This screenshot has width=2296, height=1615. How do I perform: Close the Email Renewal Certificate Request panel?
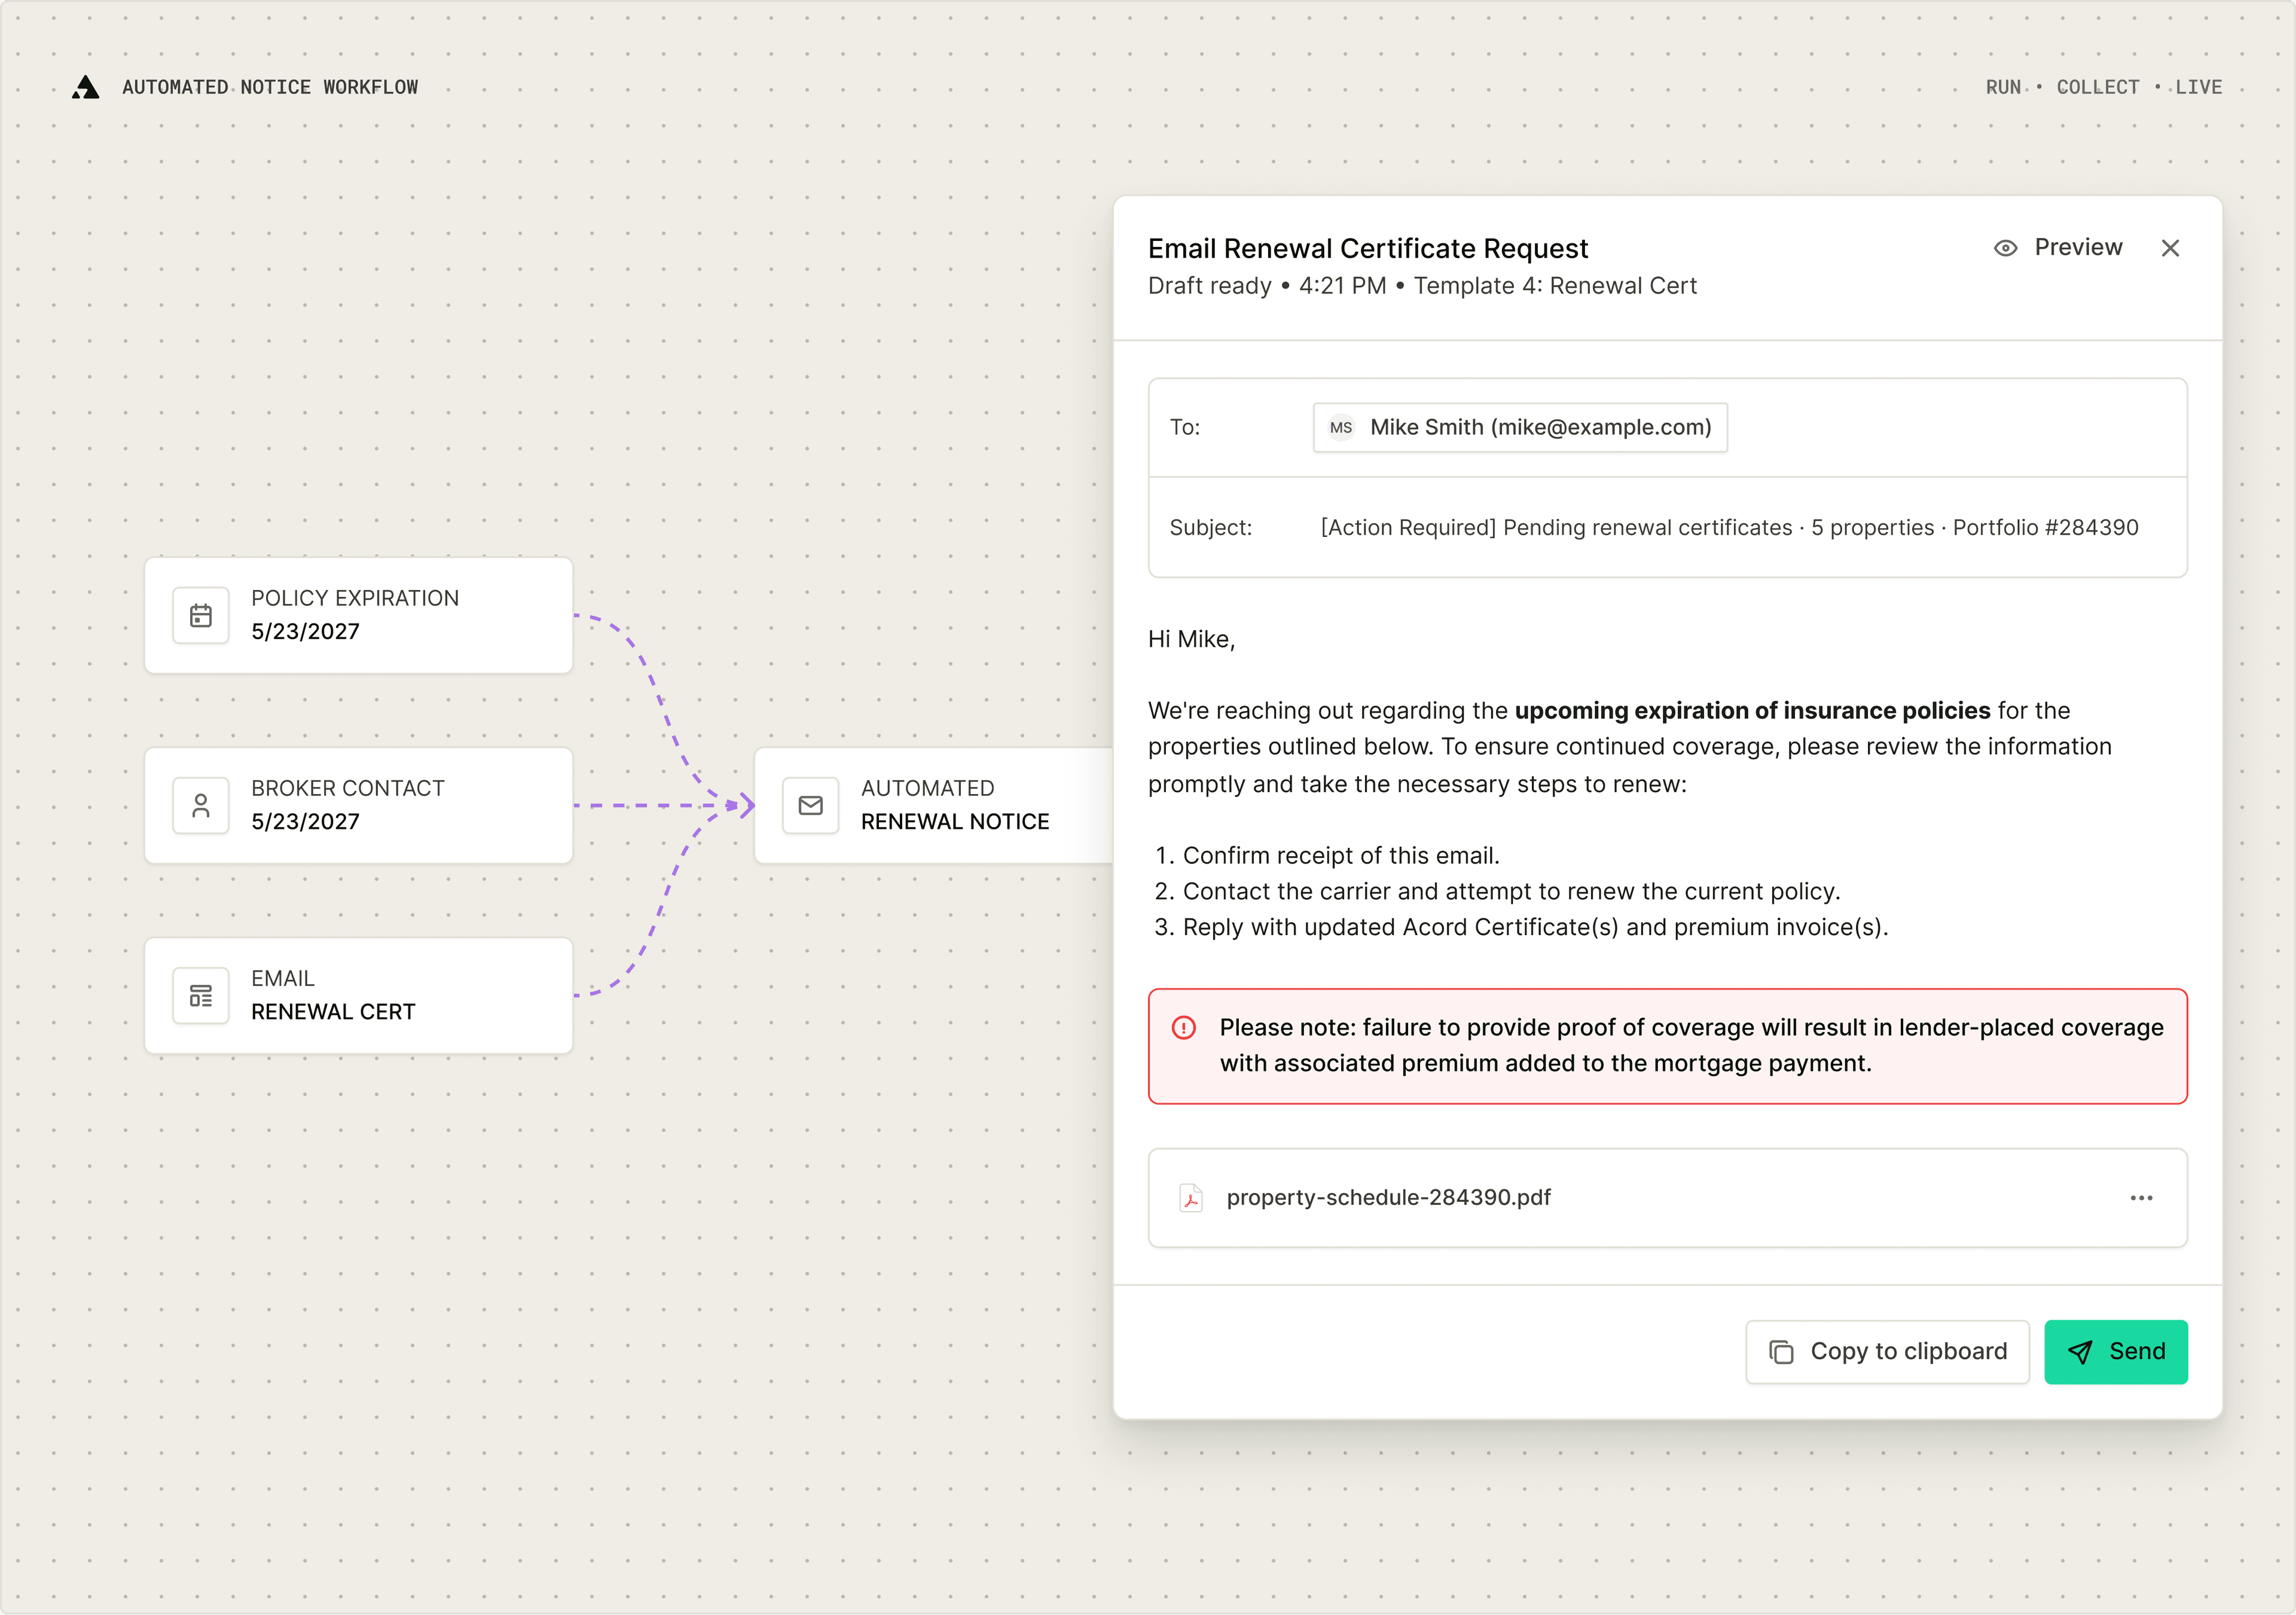click(2170, 248)
